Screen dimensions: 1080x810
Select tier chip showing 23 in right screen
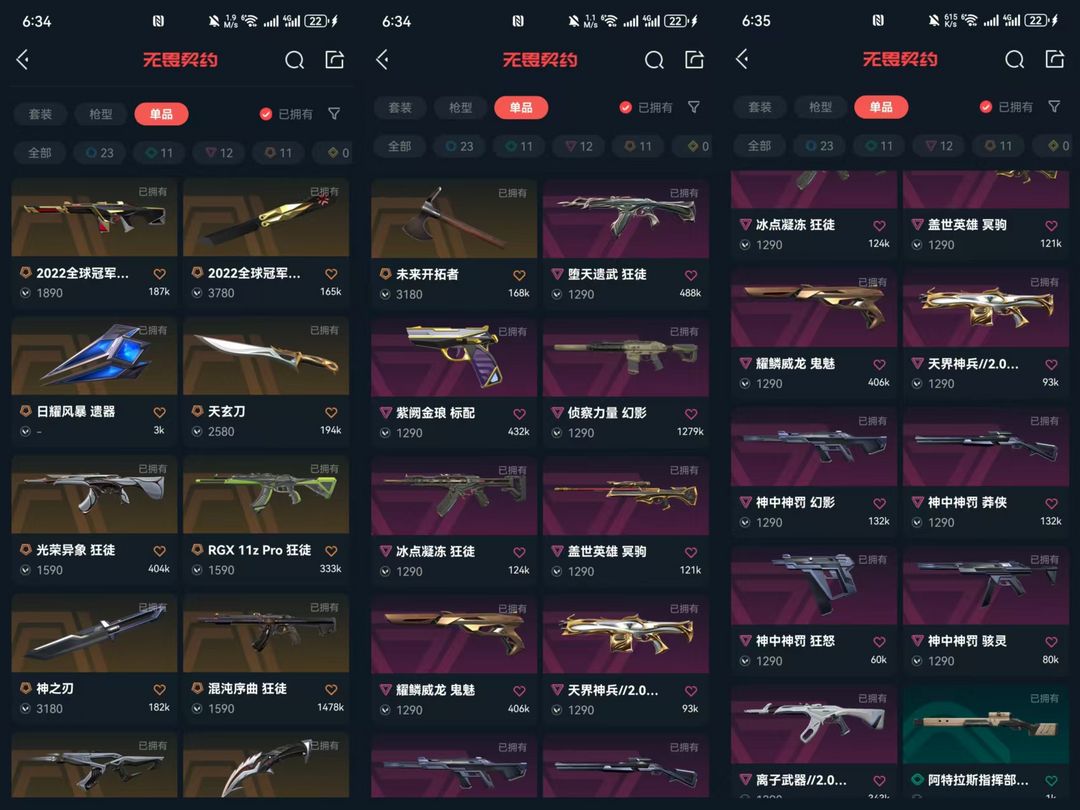(819, 146)
